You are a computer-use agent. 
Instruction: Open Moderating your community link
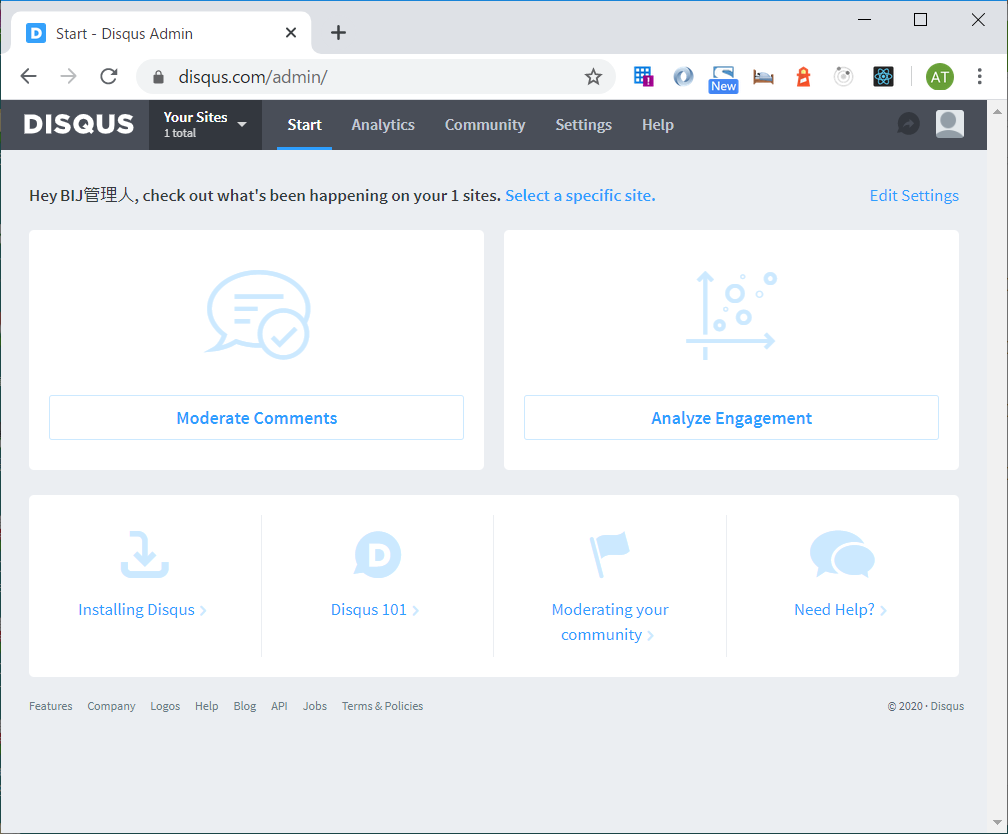click(609, 622)
